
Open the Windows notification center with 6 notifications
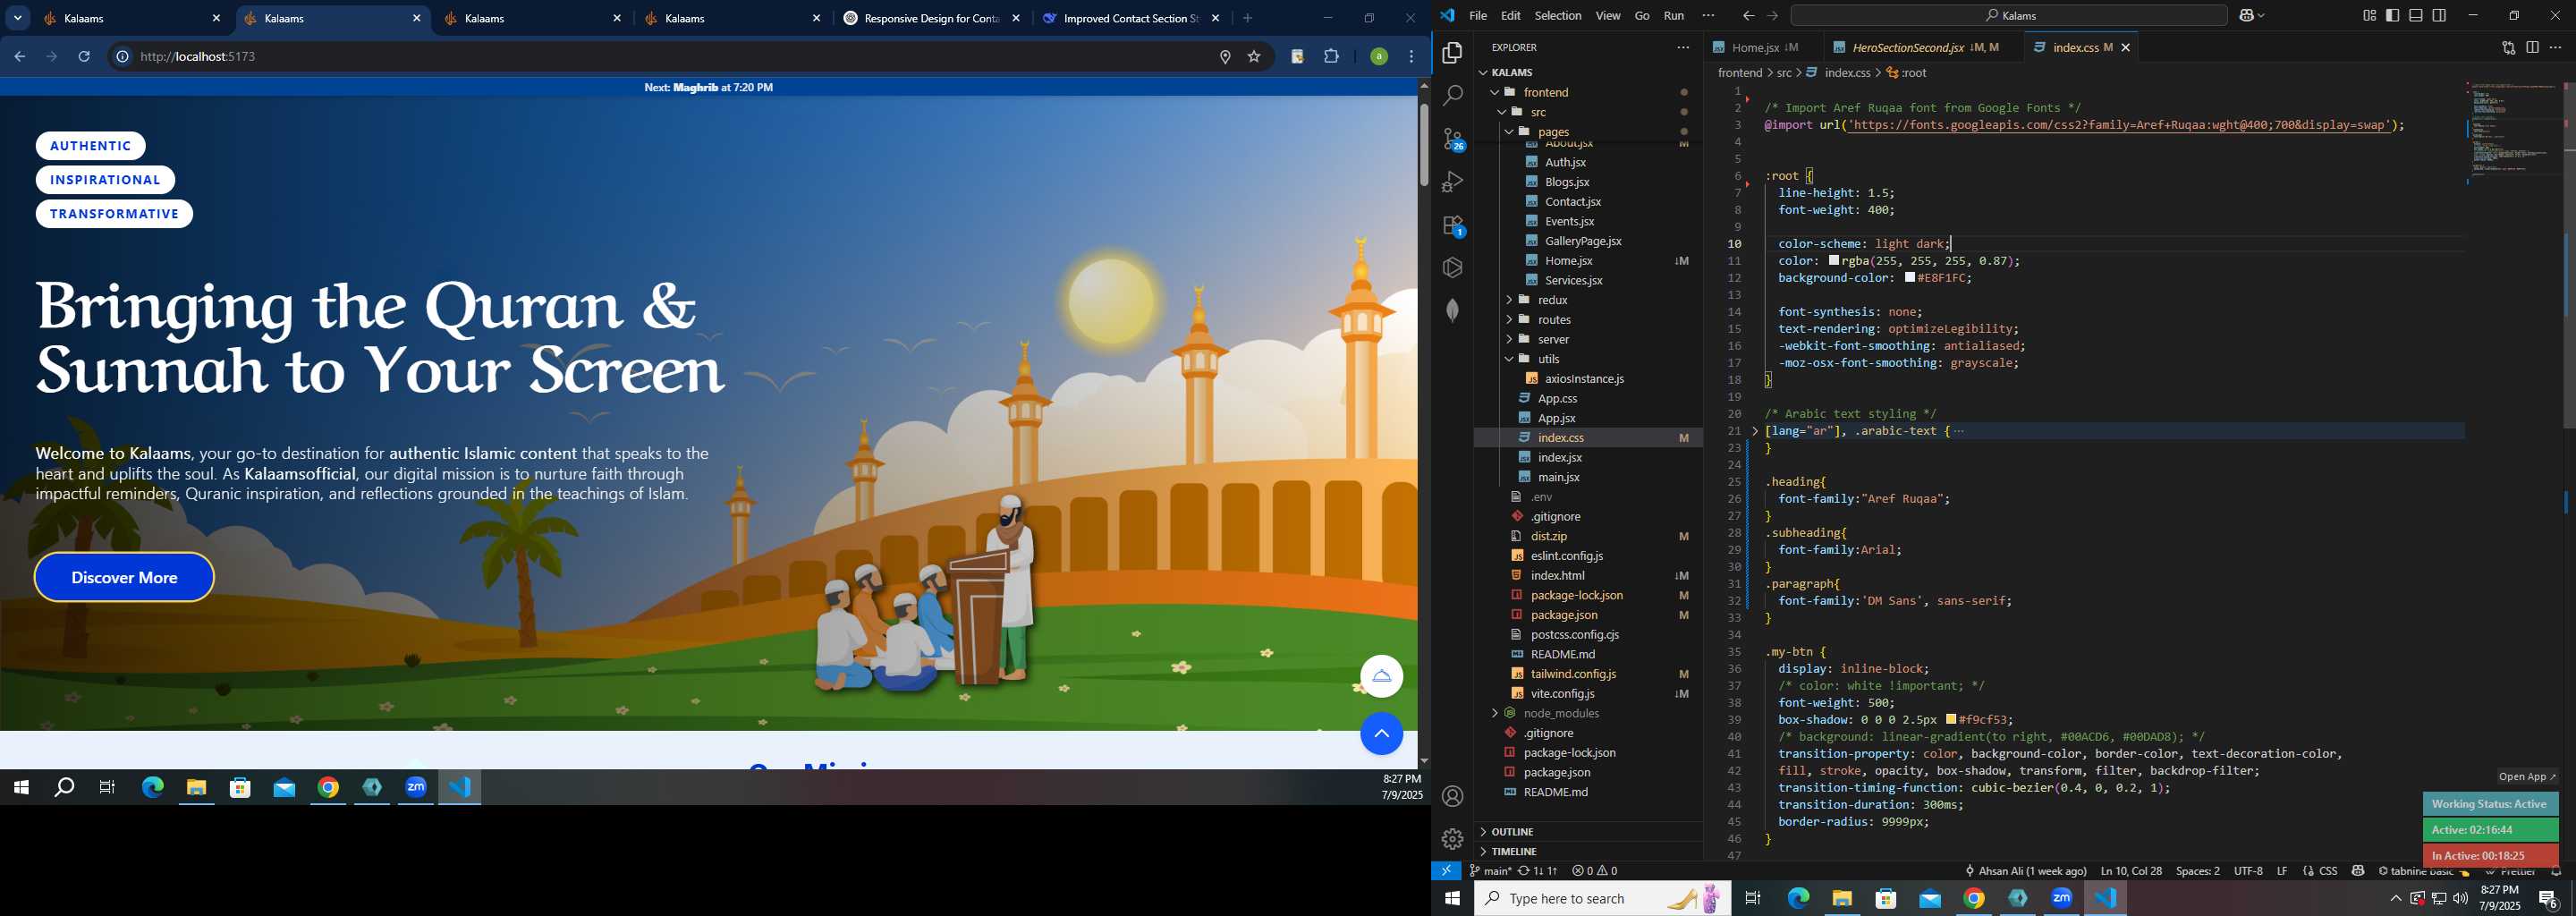[x=2549, y=899]
